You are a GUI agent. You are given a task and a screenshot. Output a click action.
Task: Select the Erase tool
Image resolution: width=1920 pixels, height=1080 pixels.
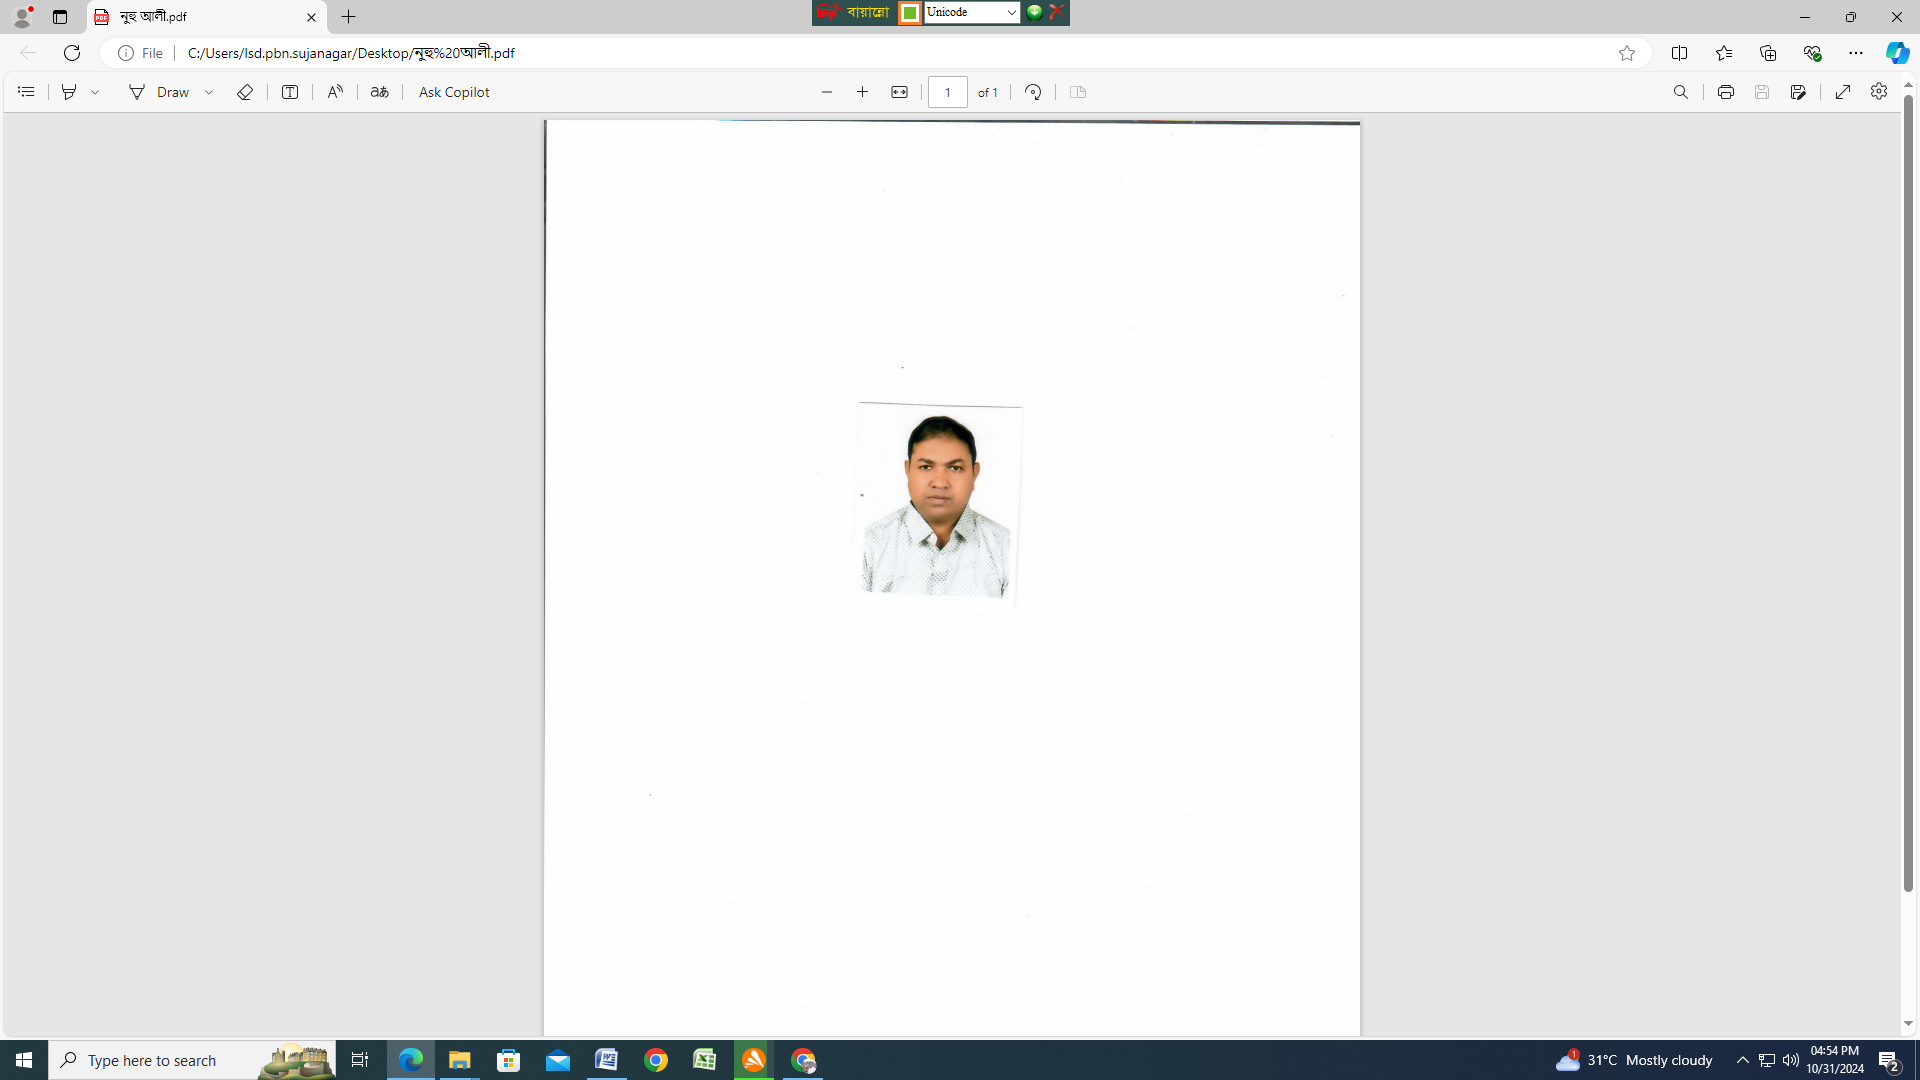click(244, 92)
